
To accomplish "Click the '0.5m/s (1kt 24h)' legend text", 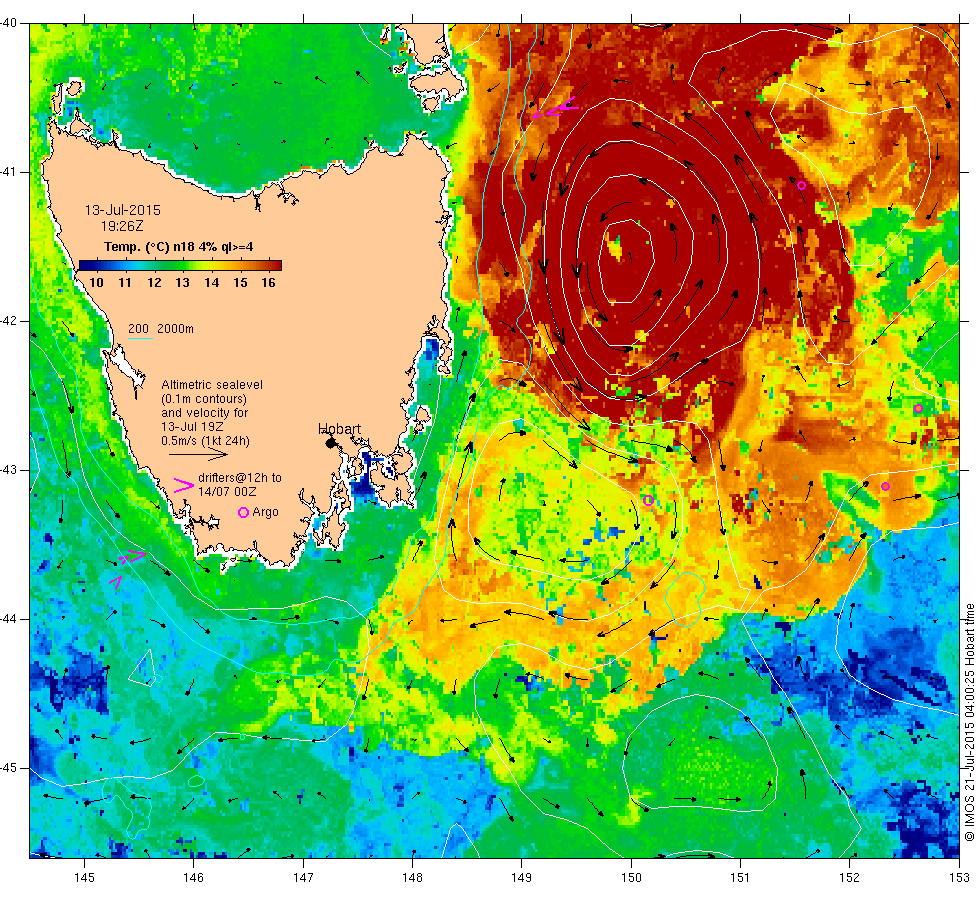I will point(205,441).
